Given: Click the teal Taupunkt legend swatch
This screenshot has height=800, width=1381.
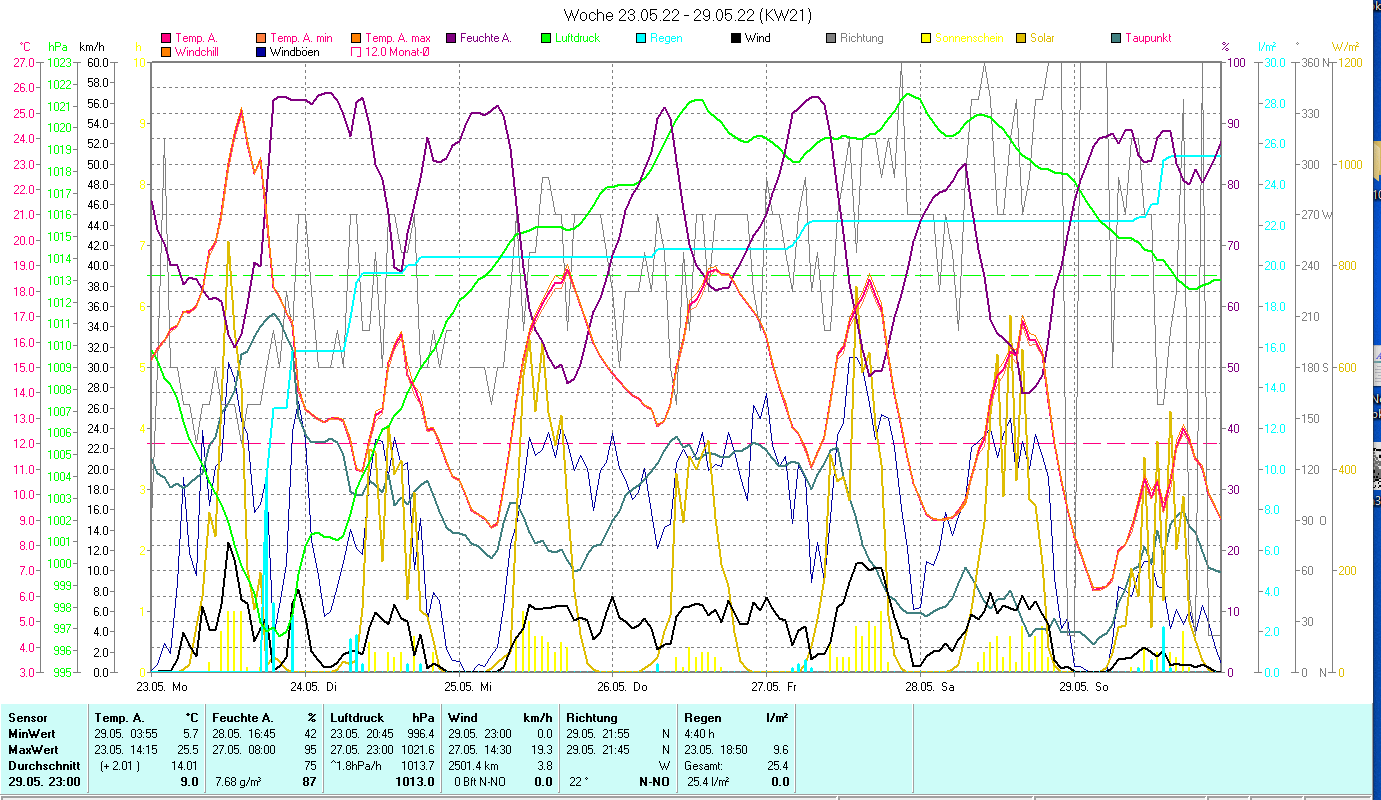Looking at the screenshot, I should (x=1116, y=38).
